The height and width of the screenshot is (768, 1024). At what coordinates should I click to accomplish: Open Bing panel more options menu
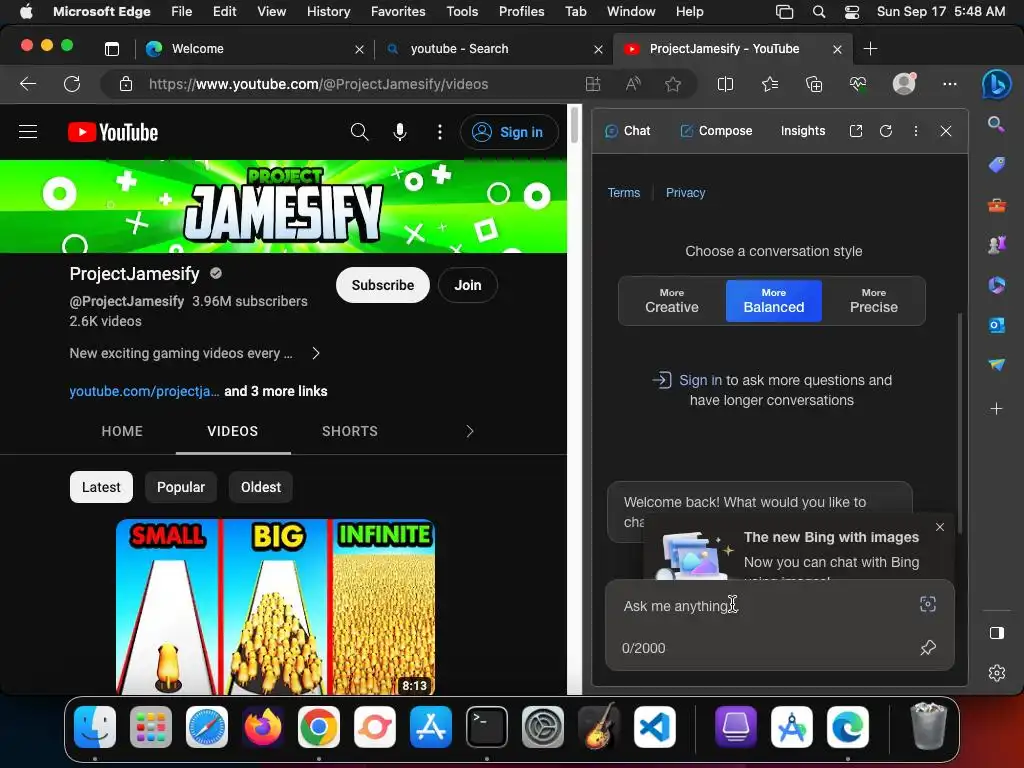click(x=916, y=131)
